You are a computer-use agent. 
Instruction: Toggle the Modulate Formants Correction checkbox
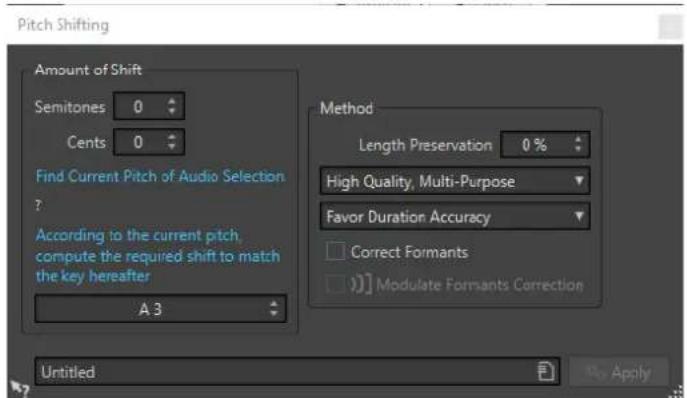[336, 284]
